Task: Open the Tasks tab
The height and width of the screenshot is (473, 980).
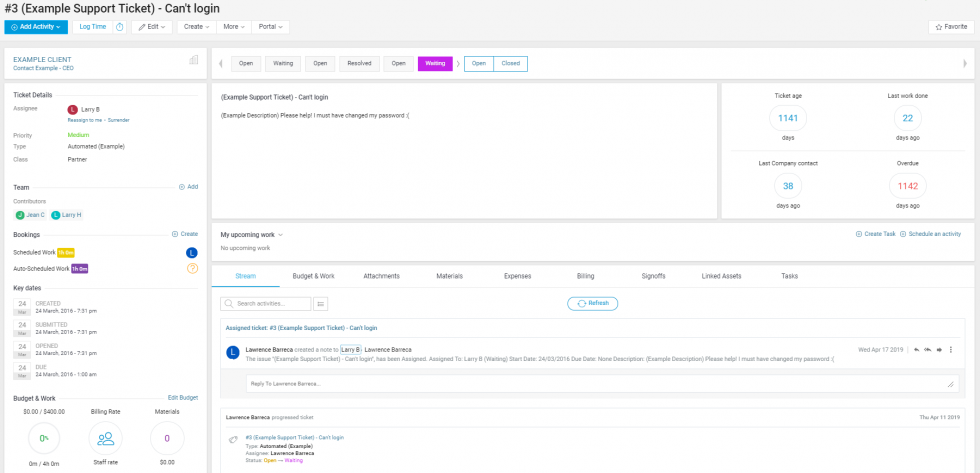Action: click(x=789, y=276)
